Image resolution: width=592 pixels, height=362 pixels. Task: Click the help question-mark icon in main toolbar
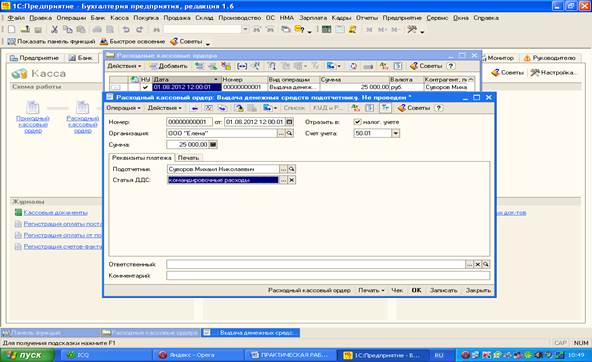(x=299, y=29)
